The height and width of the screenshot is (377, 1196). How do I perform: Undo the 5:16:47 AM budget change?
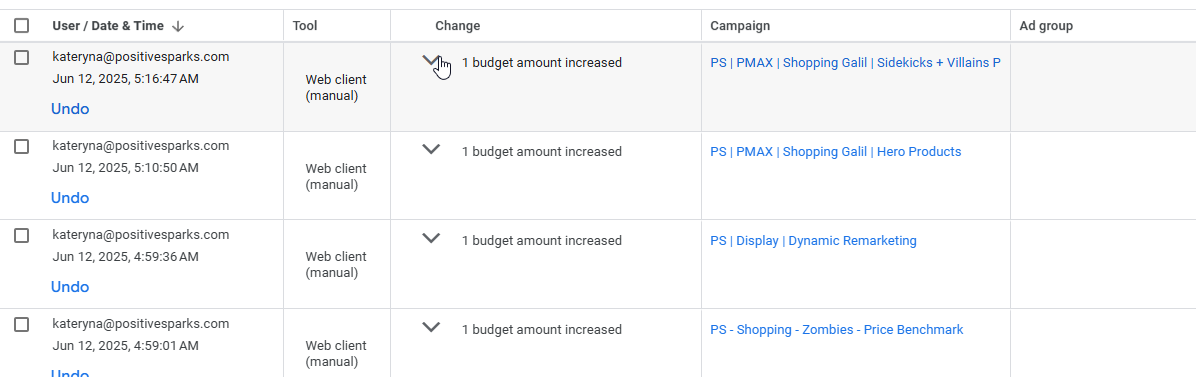[70, 109]
